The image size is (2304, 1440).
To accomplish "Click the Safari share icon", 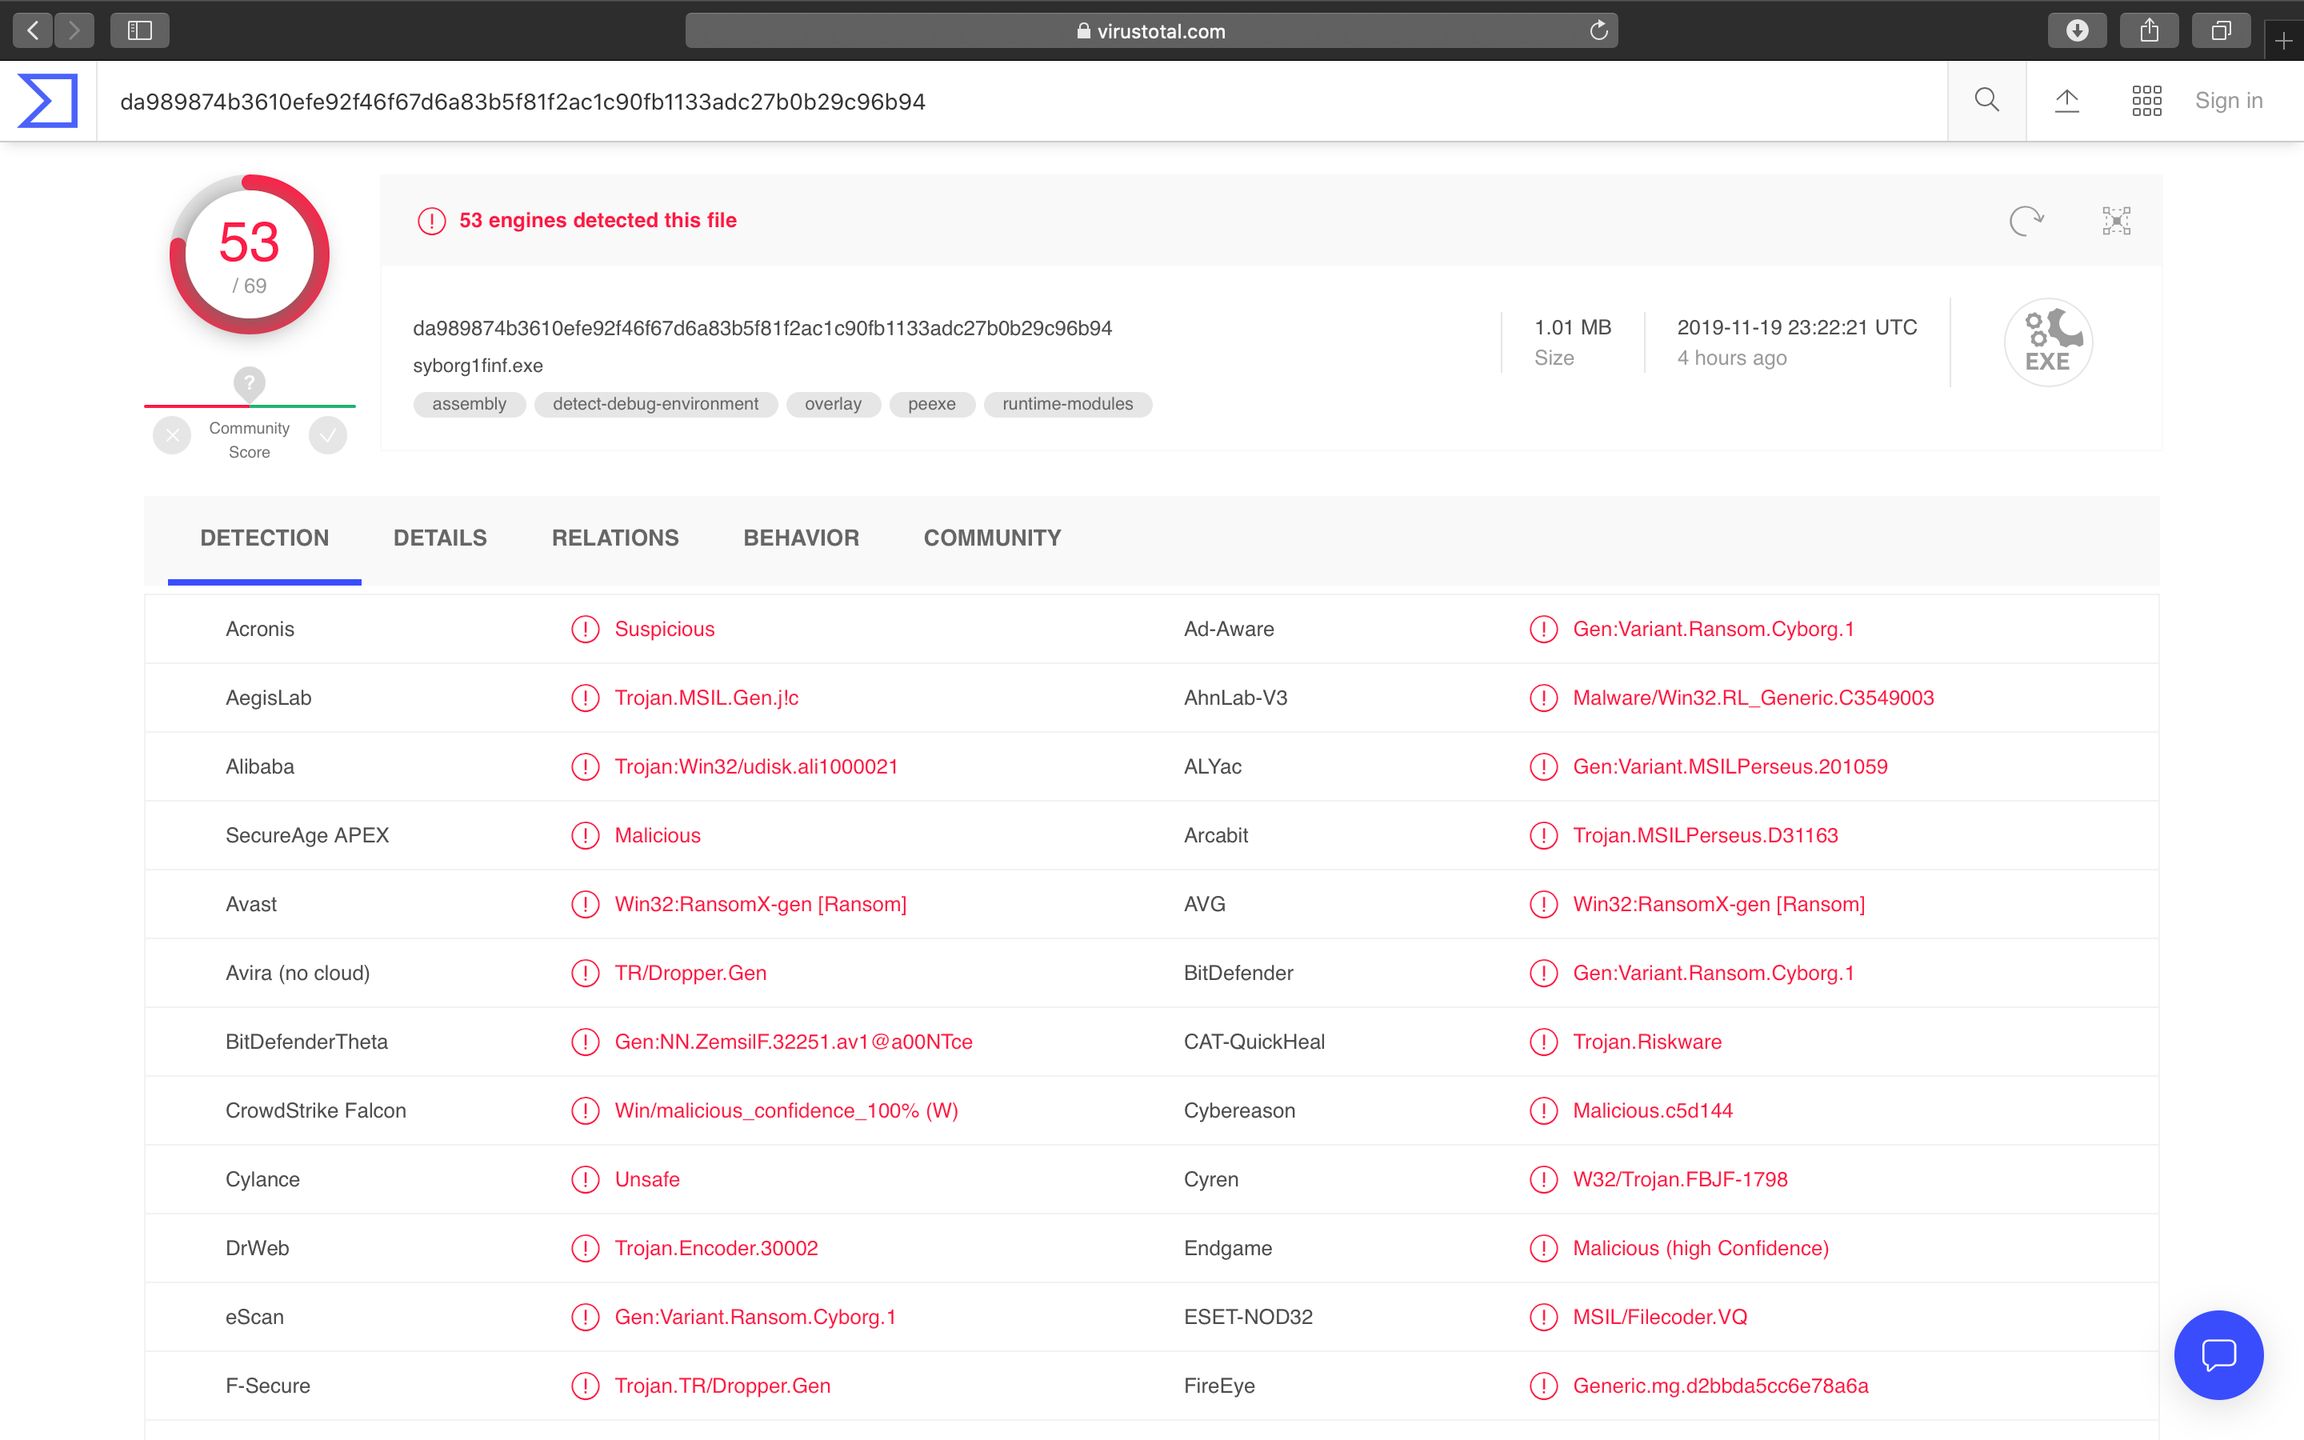I will point(2149,31).
